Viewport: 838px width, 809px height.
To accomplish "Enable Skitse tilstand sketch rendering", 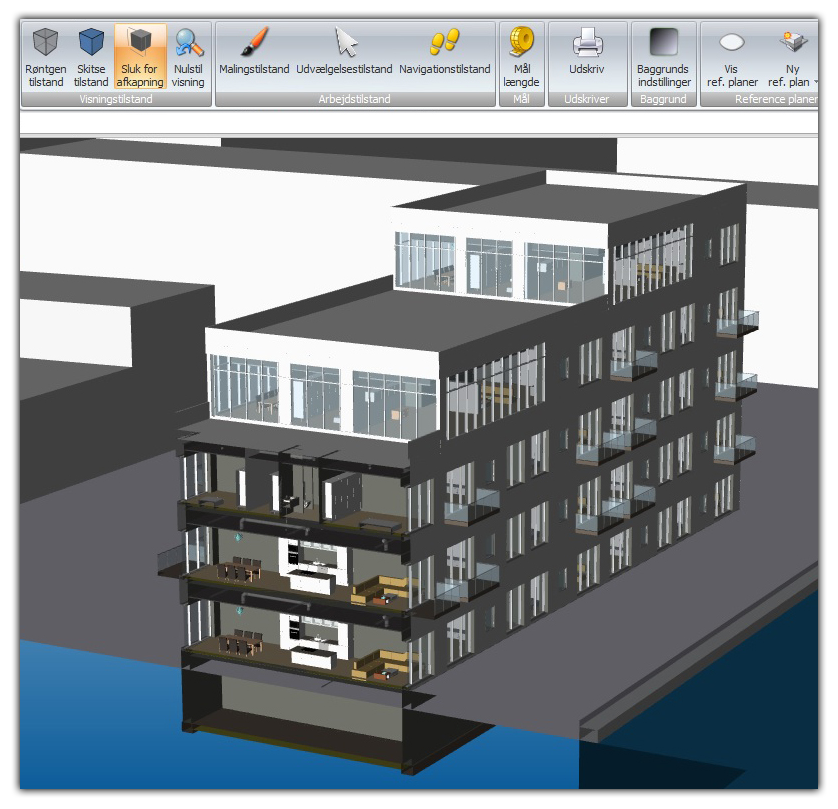I will [x=91, y=55].
